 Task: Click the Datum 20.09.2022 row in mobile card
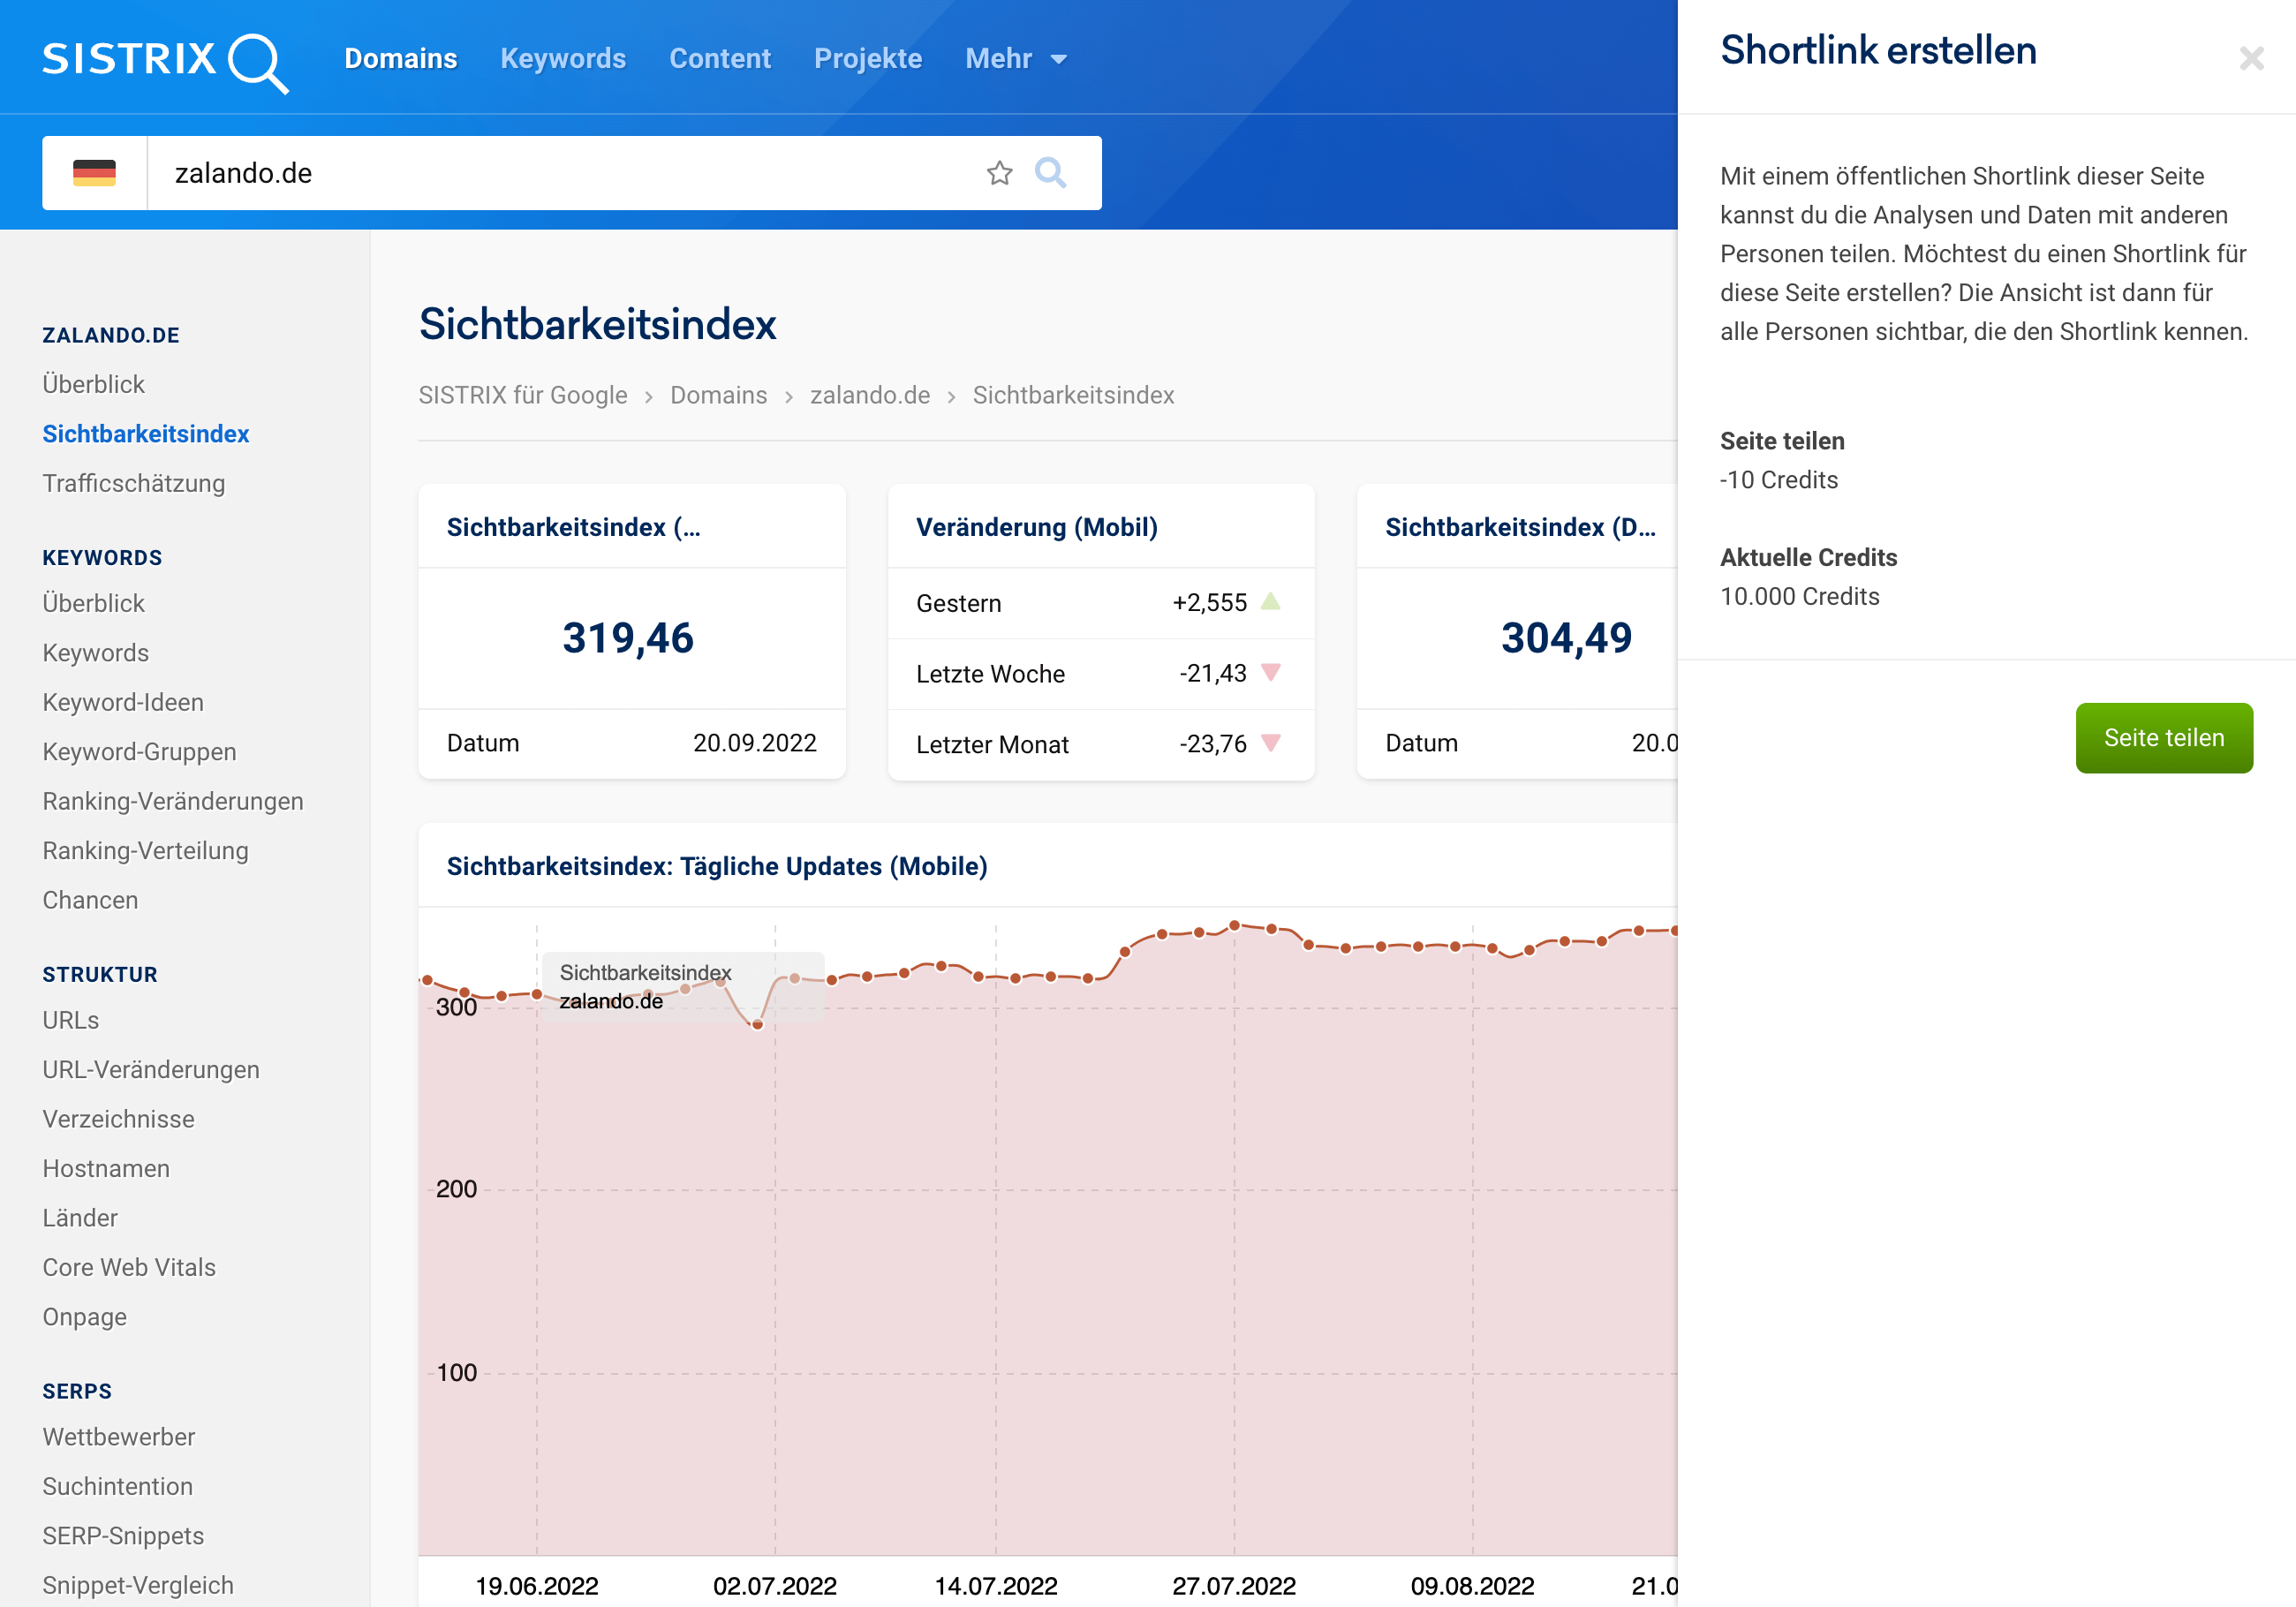pyautogui.click(x=632, y=743)
